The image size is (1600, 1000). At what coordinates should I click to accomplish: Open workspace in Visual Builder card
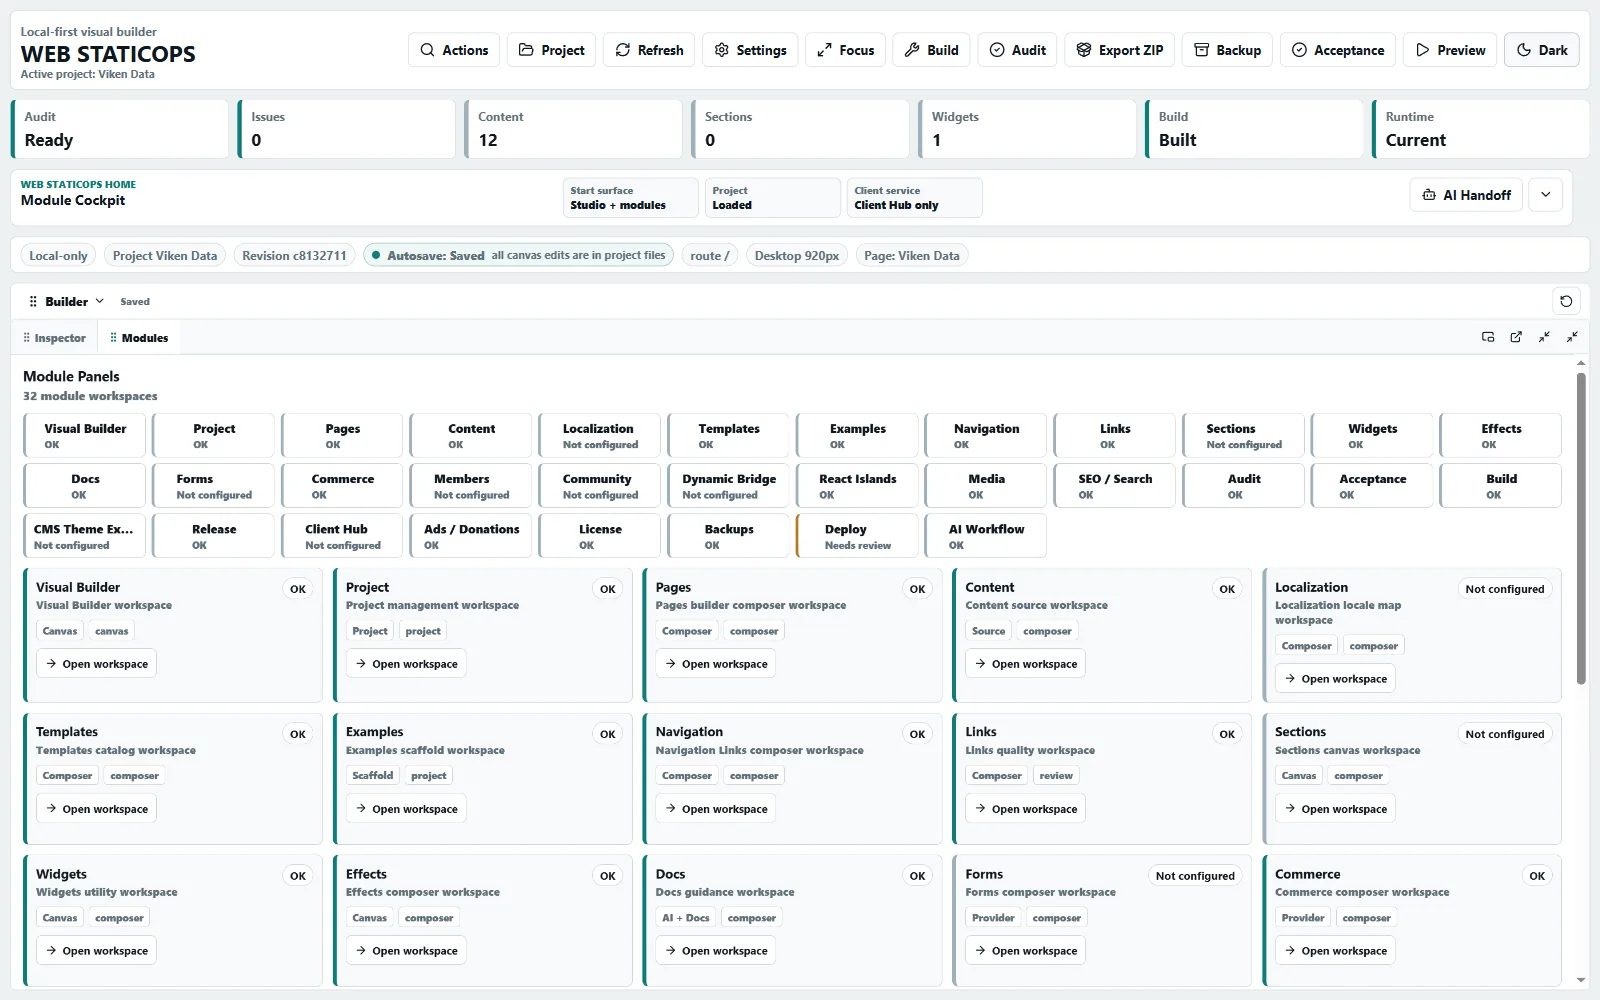click(x=96, y=664)
